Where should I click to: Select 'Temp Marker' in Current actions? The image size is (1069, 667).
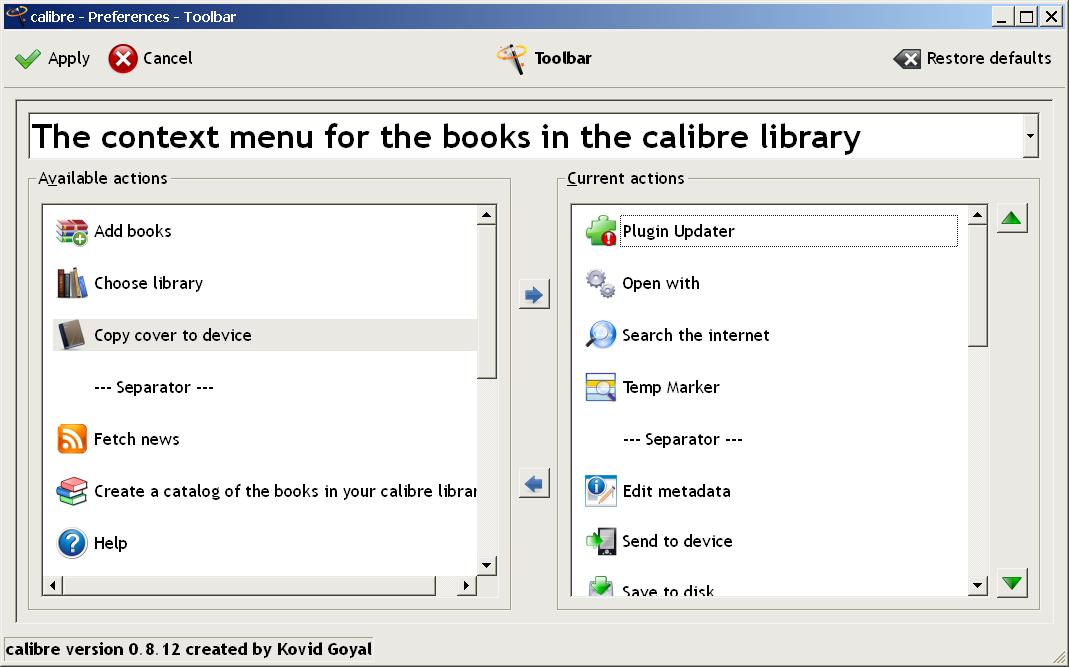coord(771,387)
